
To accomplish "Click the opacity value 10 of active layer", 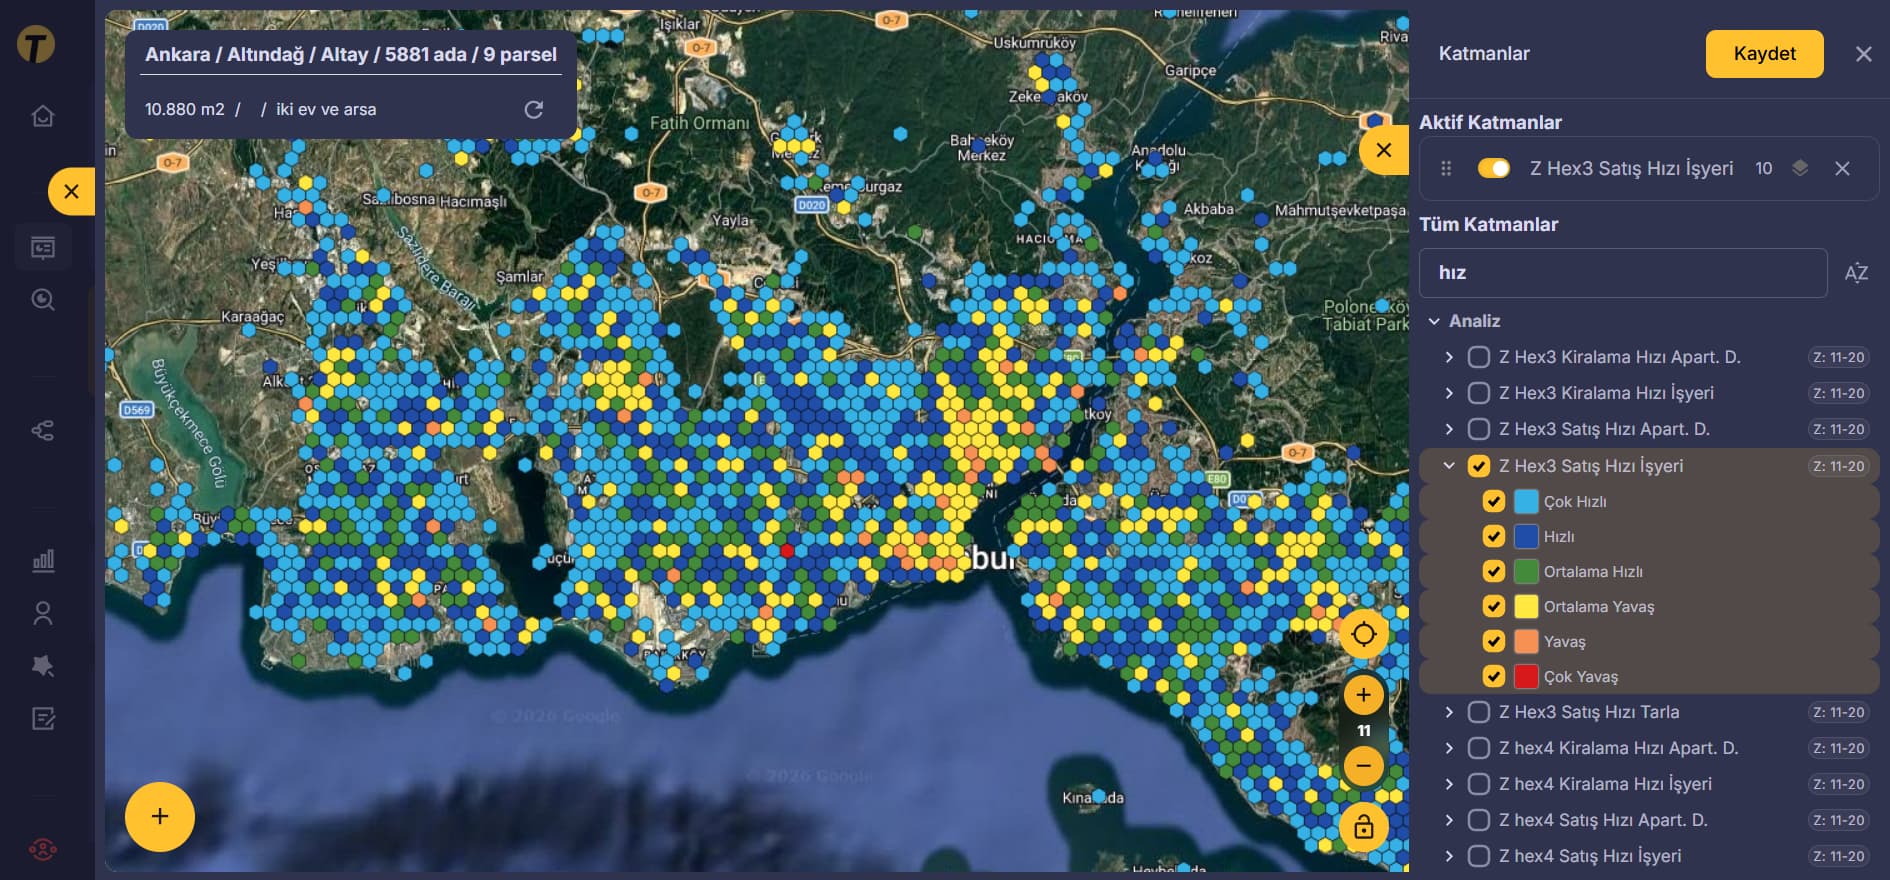I will (1764, 169).
